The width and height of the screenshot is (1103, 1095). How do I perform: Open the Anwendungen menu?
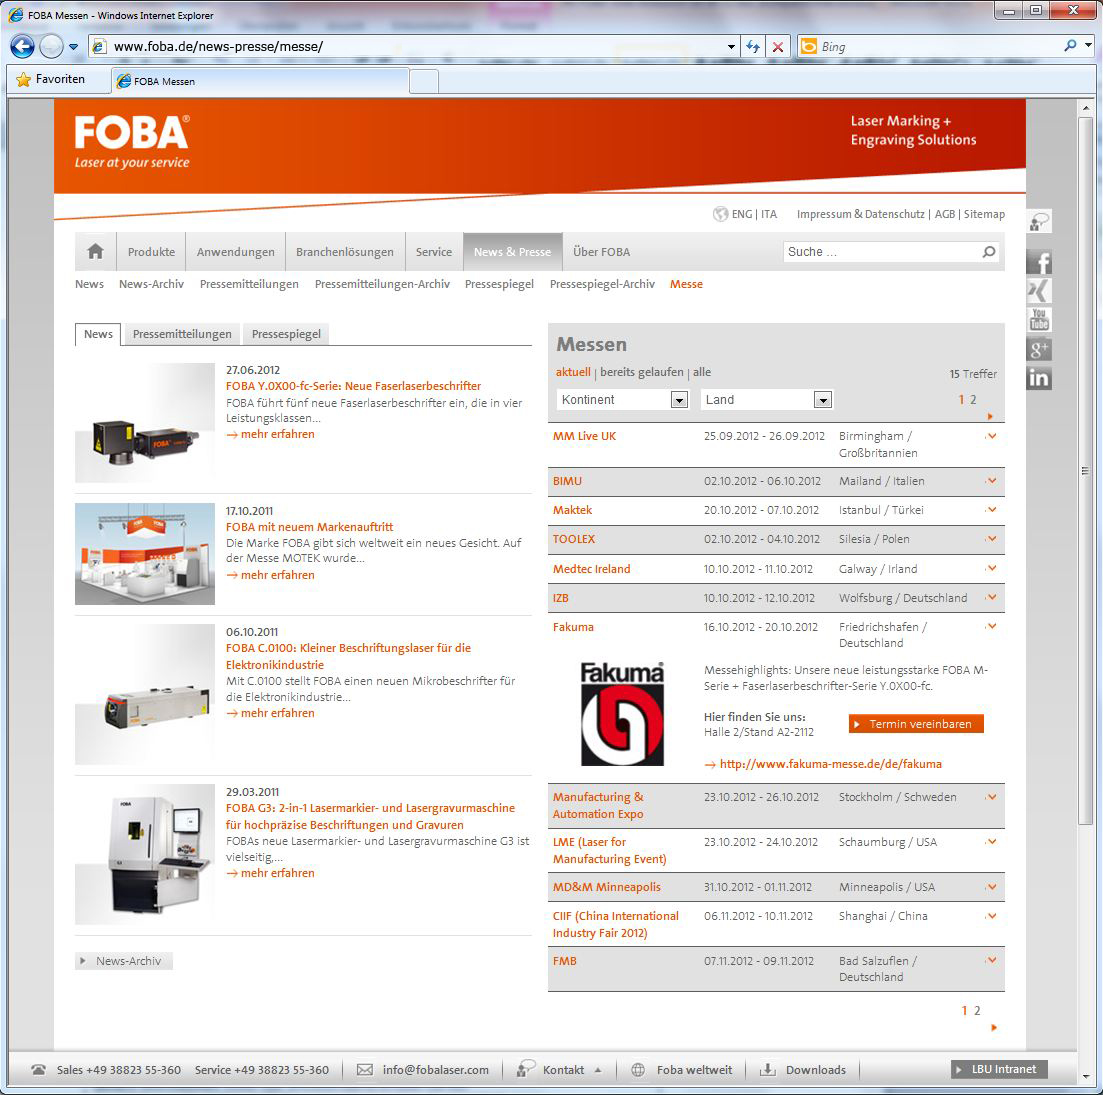click(x=236, y=252)
